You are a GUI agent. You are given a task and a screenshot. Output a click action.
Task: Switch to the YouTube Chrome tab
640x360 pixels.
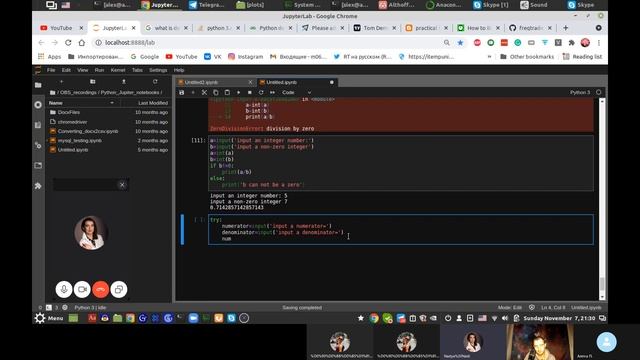[61, 28]
